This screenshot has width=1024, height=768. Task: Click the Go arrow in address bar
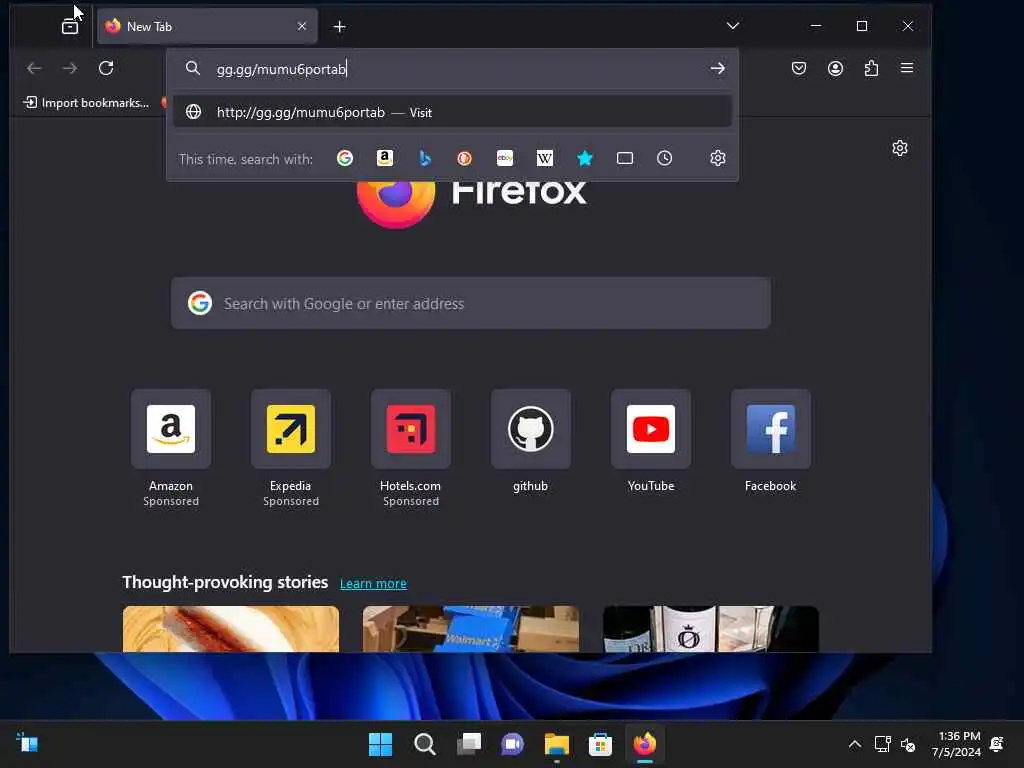pyautogui.click(x=718, y=68)
